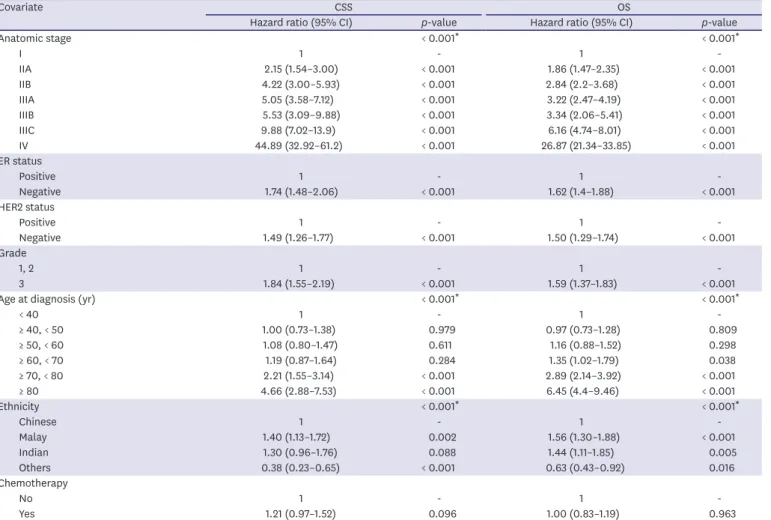The width and height of the screenshot is (771, 520).
Task: Select the chemotherapy OS p-value '0.963'
Action: click(x=722, y=514)
